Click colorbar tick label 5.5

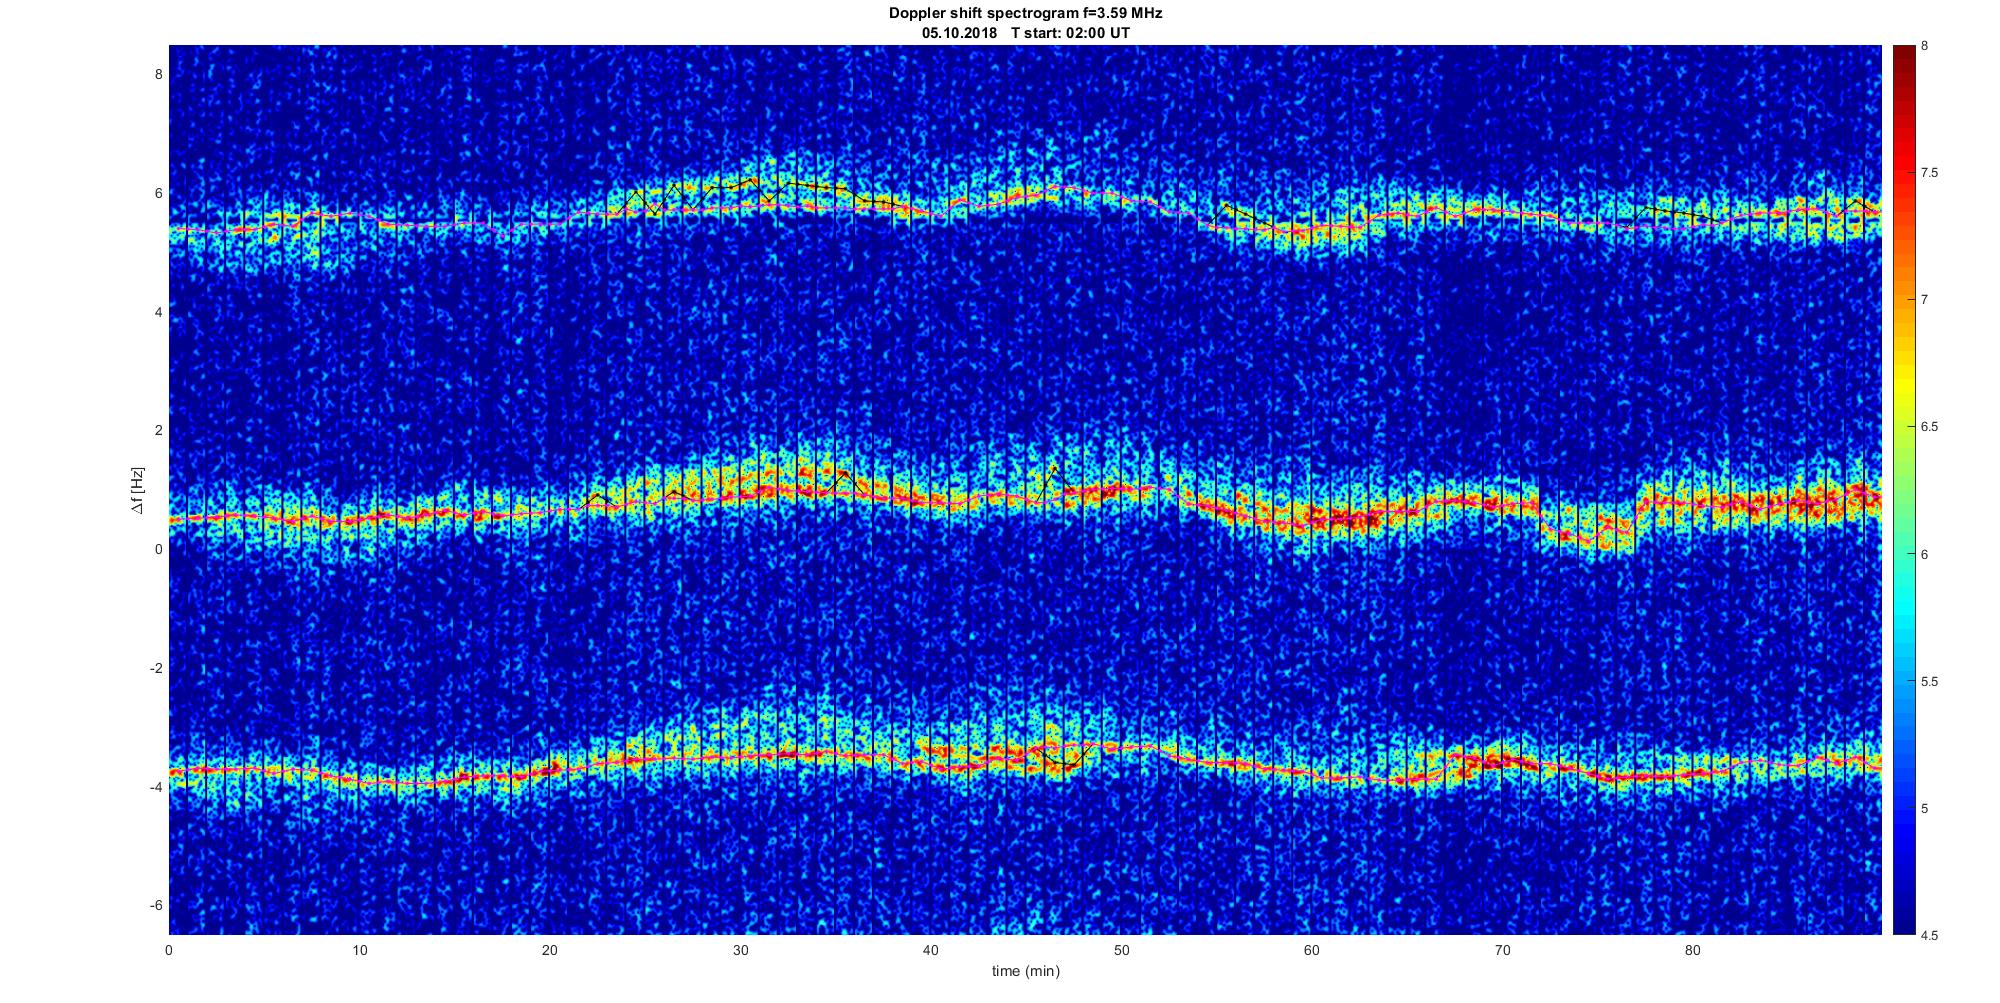1930,682
